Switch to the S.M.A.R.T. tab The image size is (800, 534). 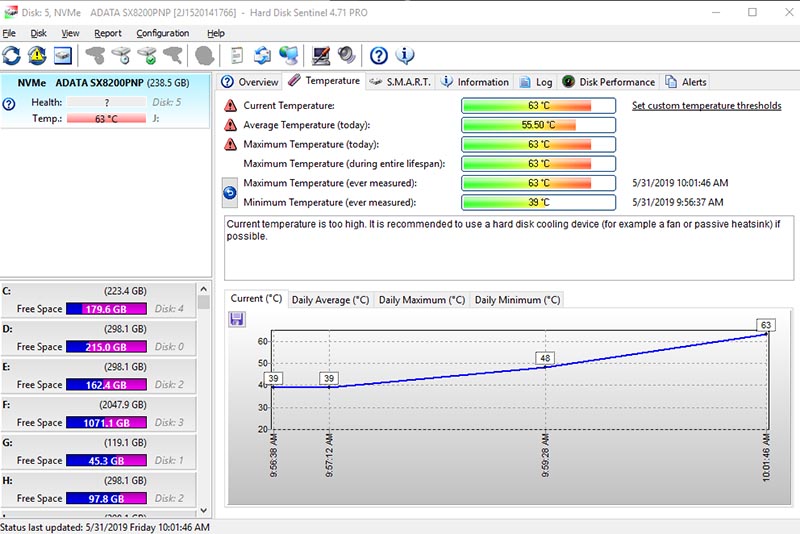click(401, 82)
